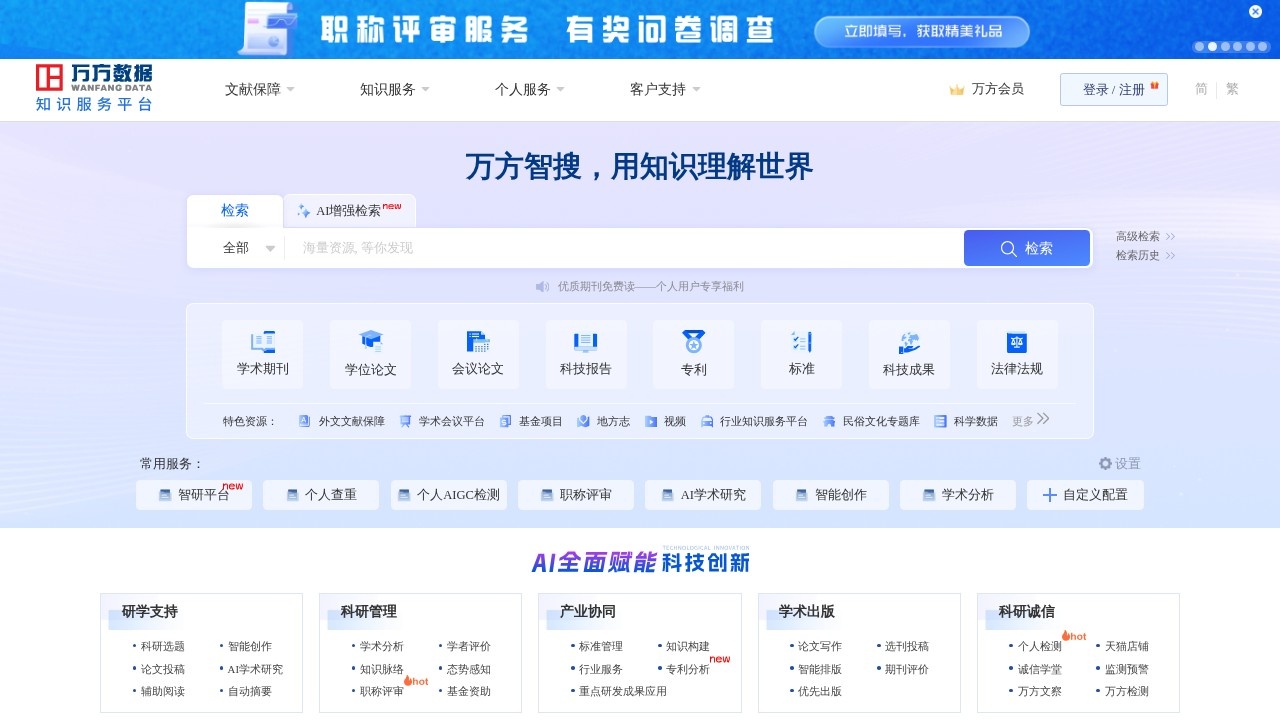Screen dimensions: 1280x720
Task: Open the 设置 settings gear
Action: [1121, 463]
